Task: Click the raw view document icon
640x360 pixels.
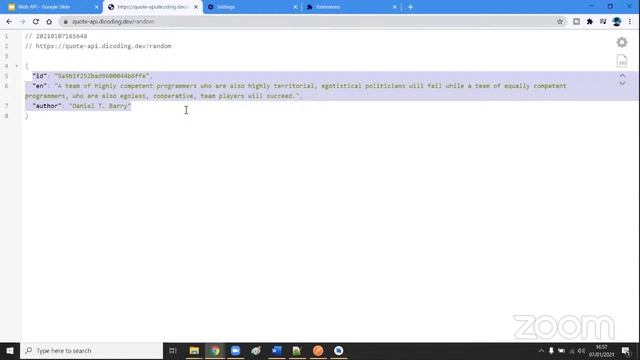Action: tap(622, 61)
